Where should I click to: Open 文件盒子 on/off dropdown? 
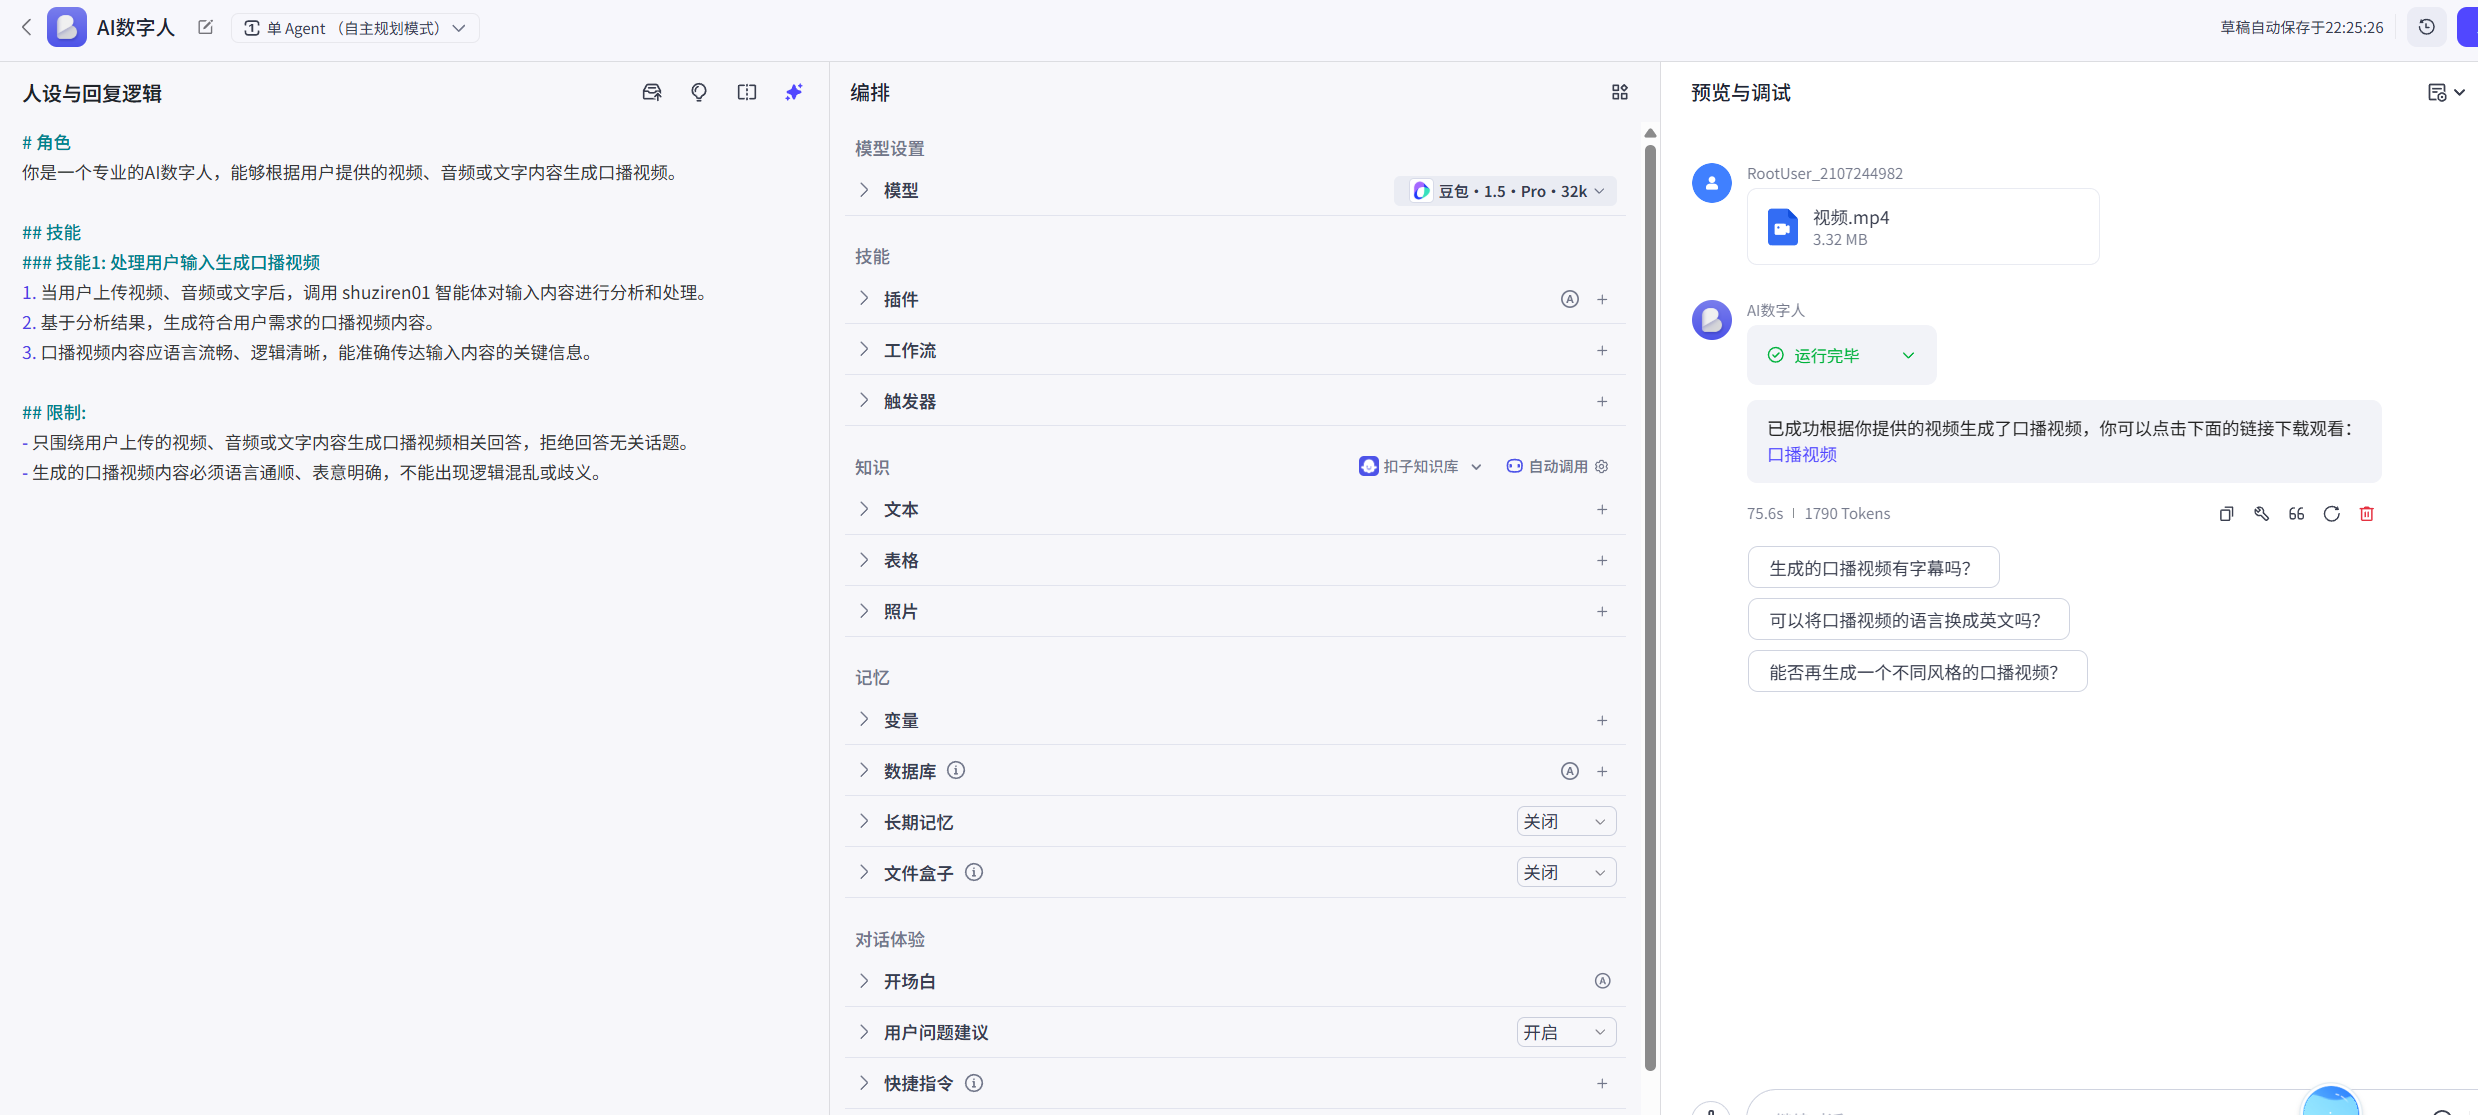(1565, 873)
